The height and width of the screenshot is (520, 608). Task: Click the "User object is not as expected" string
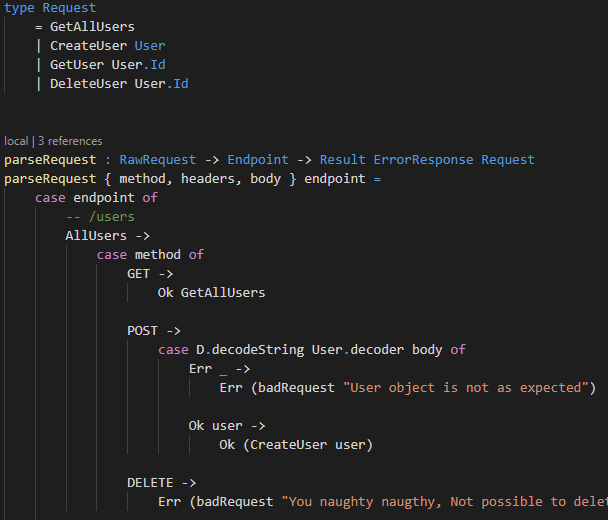pyautogui.click(x=465, y=388)
